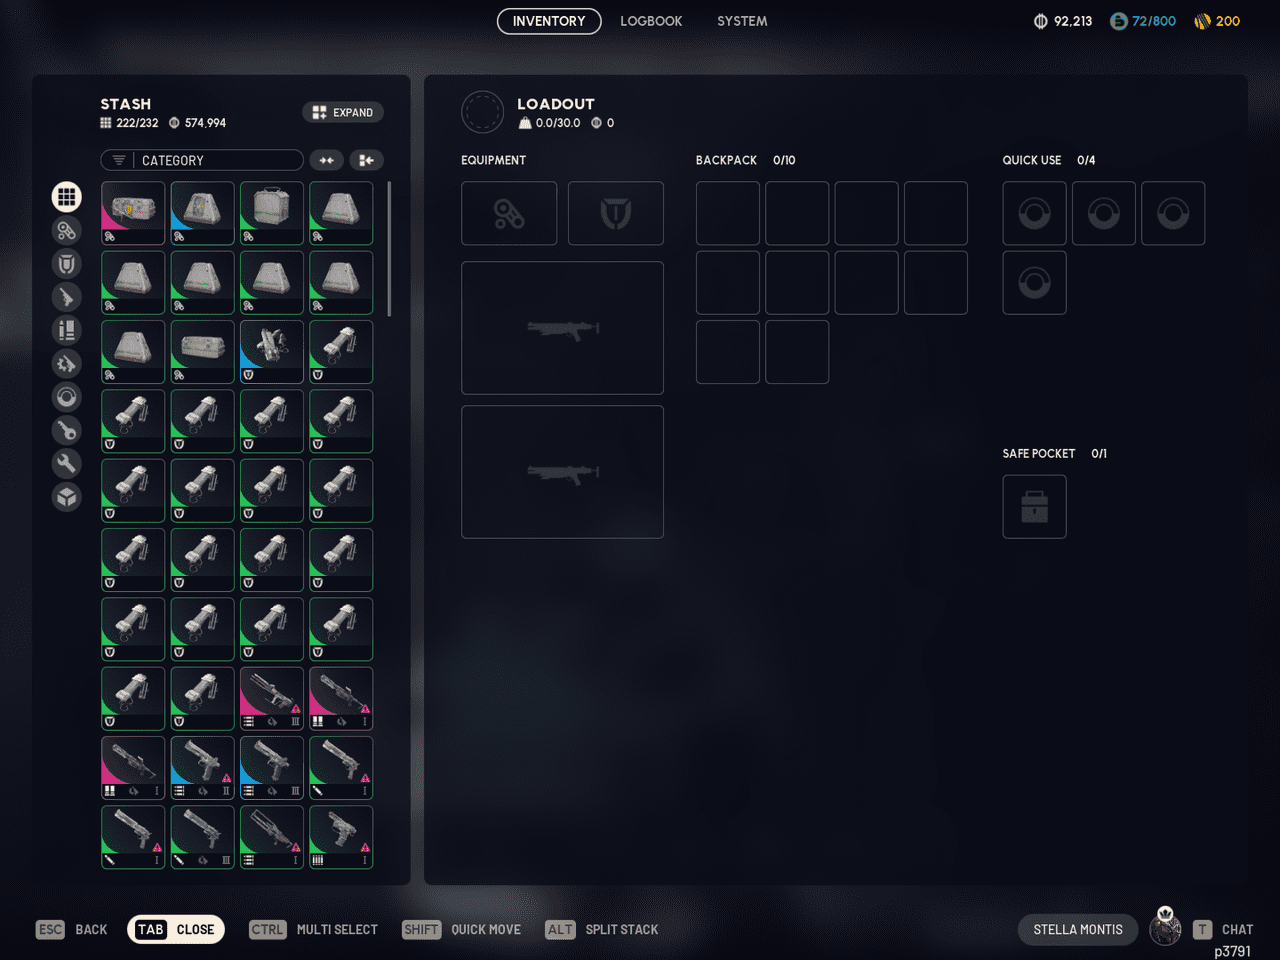Filter stash by wrench materials icon
Screen dimensions: 1280x960
[67, 463]
